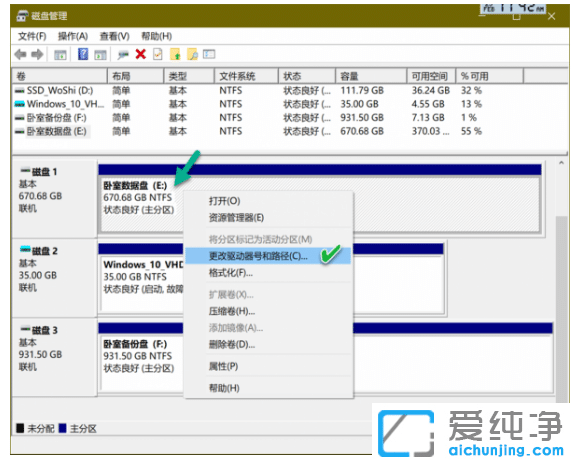572x463 pixels.
Task: Click the show/hide action pane icon
Action: [x=100, y=55]
